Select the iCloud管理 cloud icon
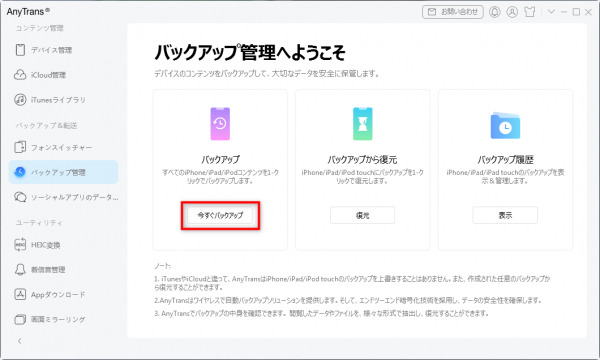600x360 pixels. pos(20,75)
